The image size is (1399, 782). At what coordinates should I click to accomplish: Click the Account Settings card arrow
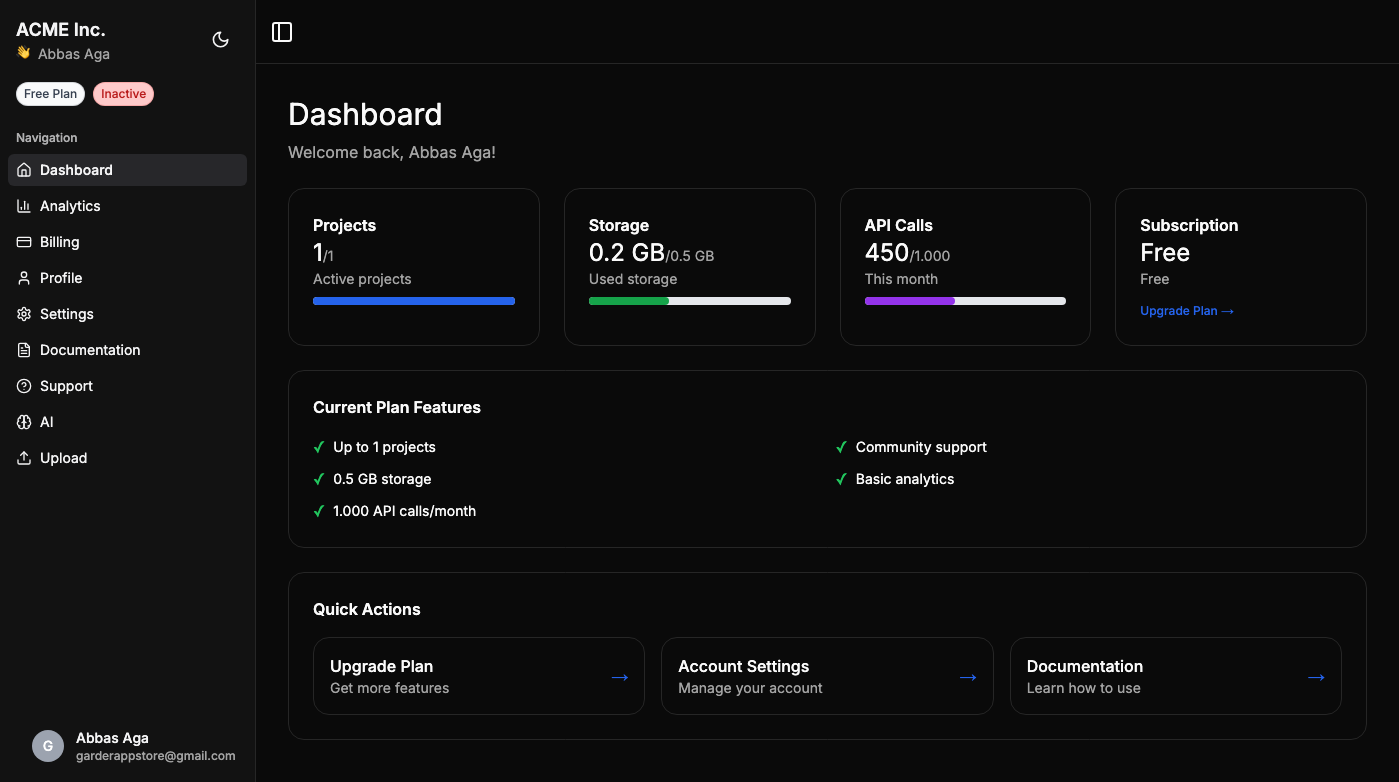967,676
